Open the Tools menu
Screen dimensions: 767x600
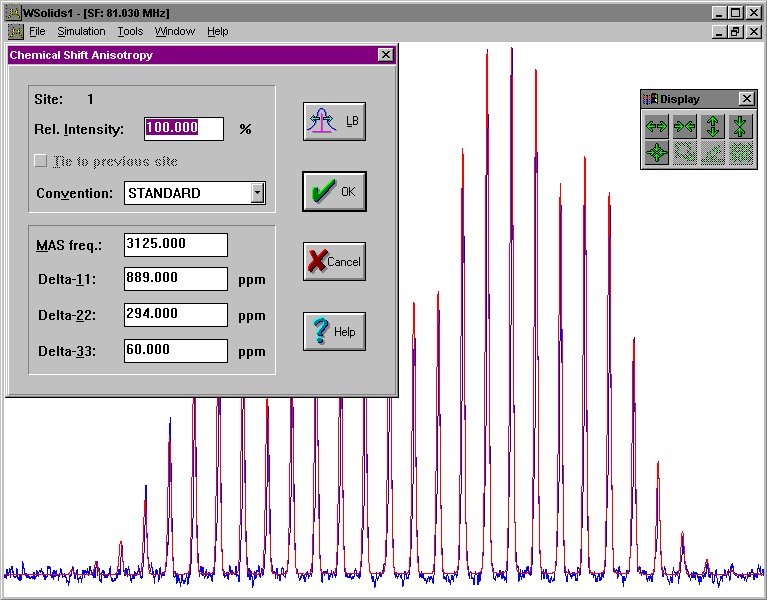pos(130,32)
